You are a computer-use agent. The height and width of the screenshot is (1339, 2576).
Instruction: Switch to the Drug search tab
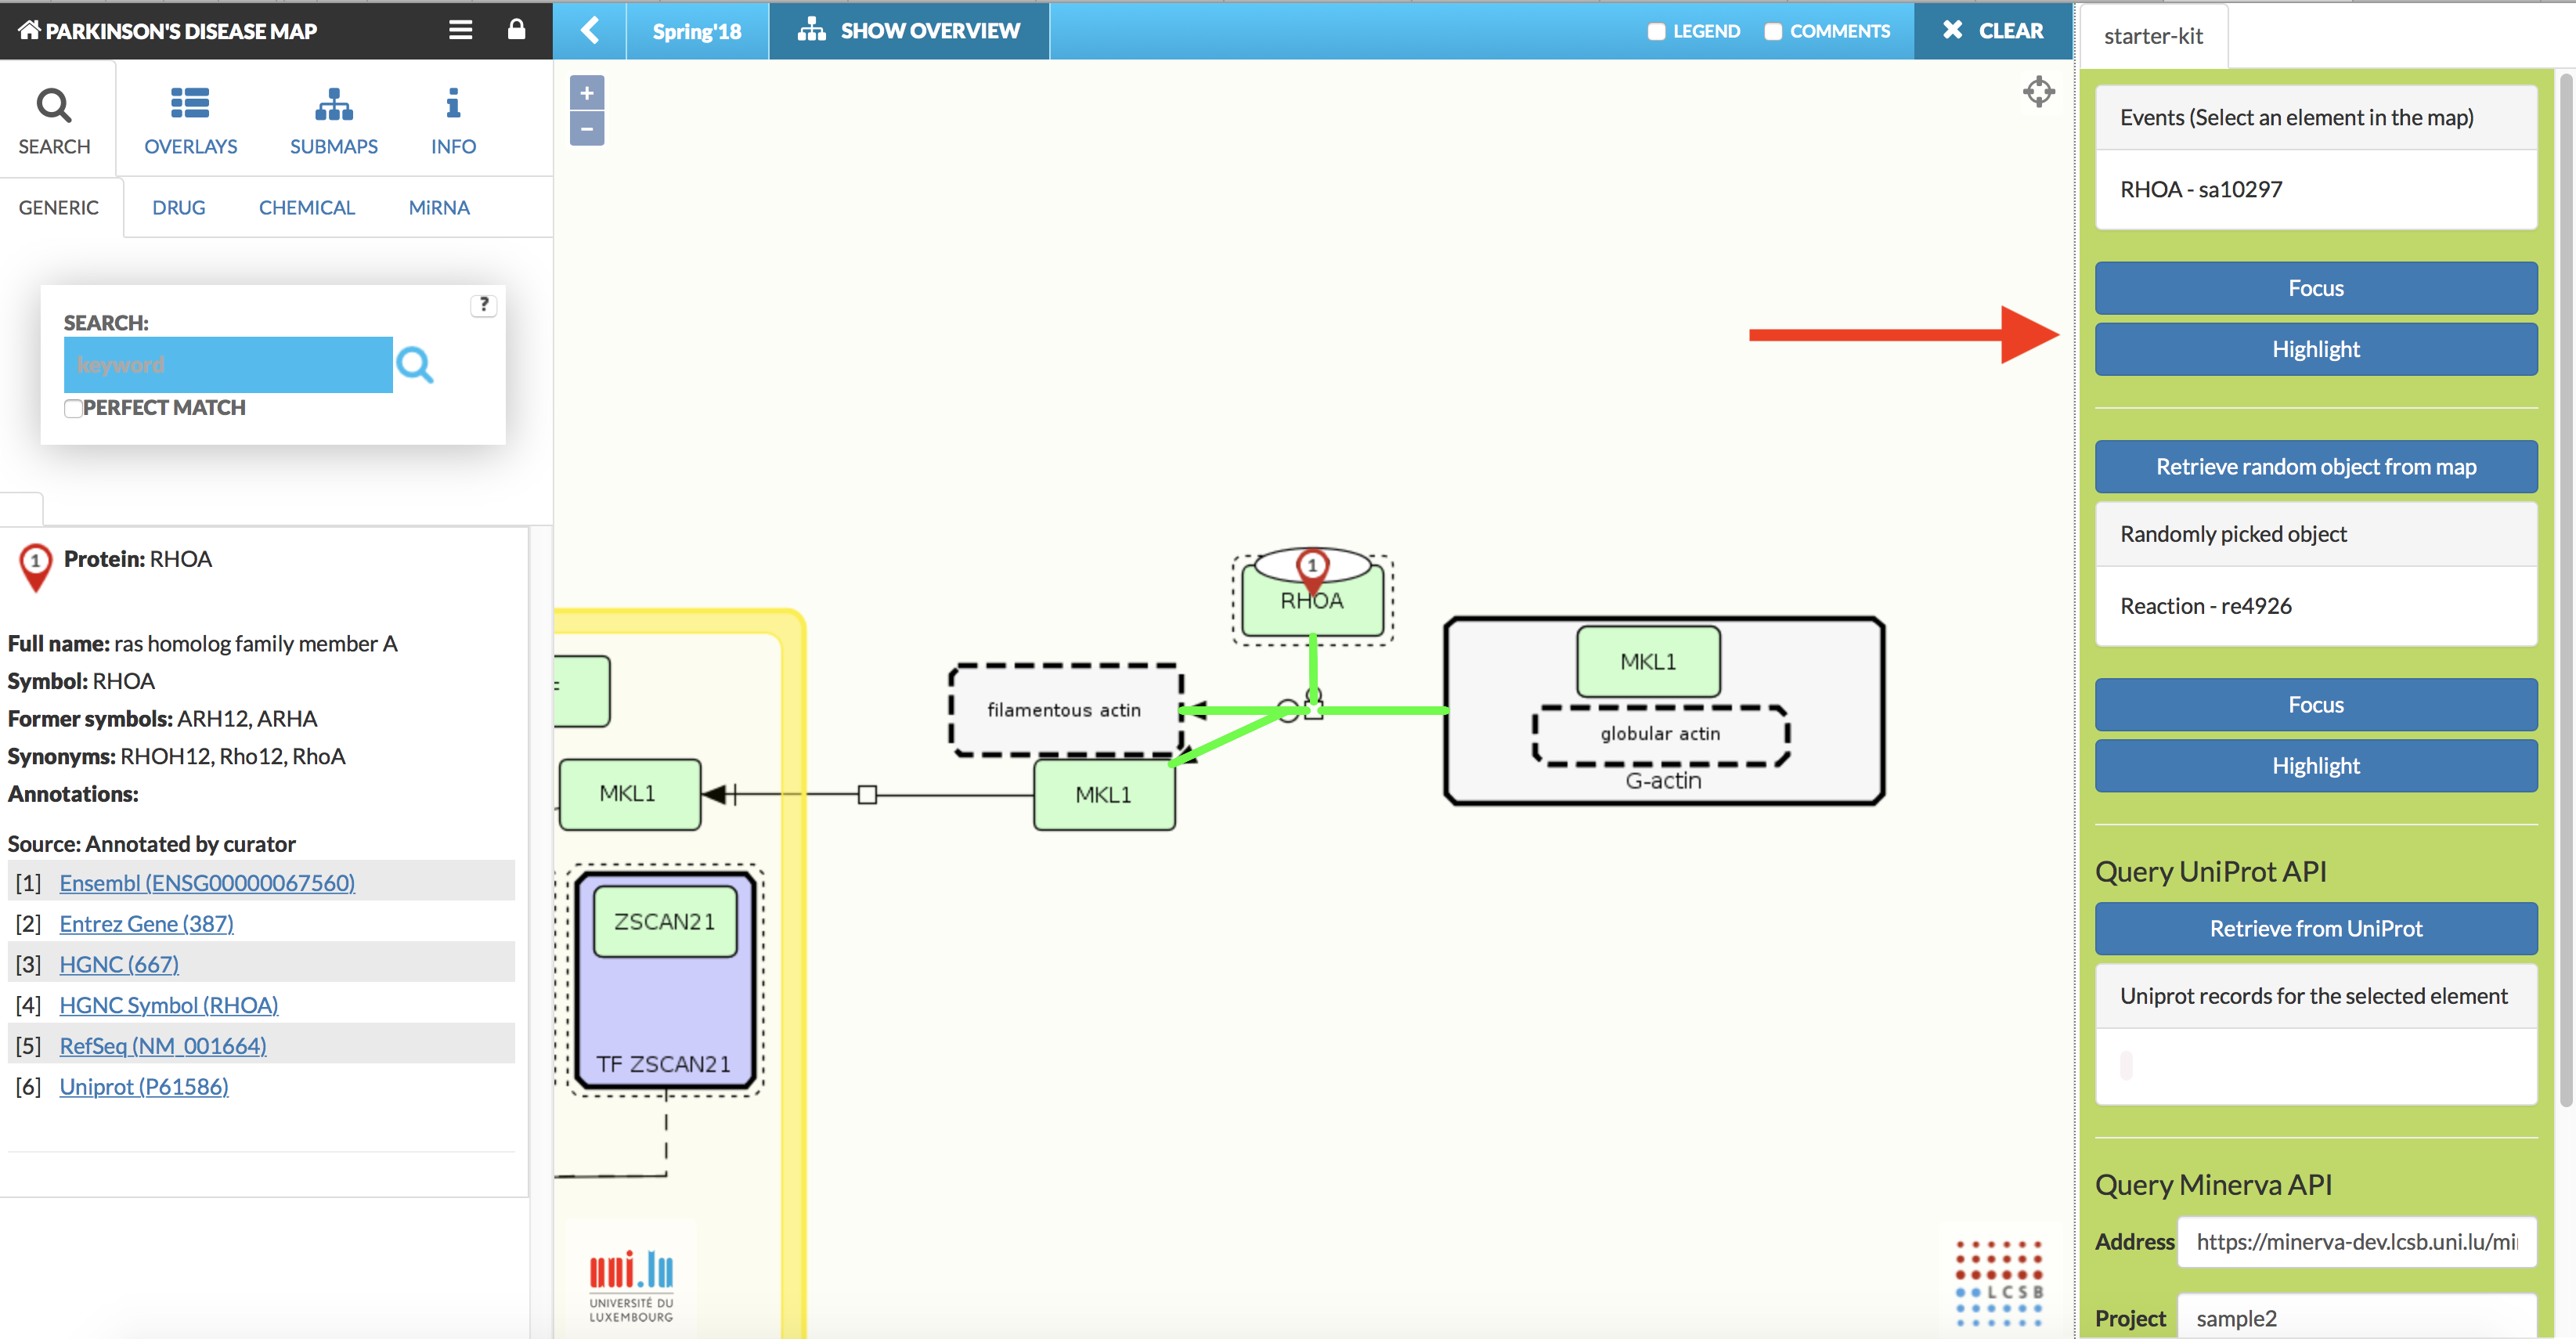pos(178,208)
